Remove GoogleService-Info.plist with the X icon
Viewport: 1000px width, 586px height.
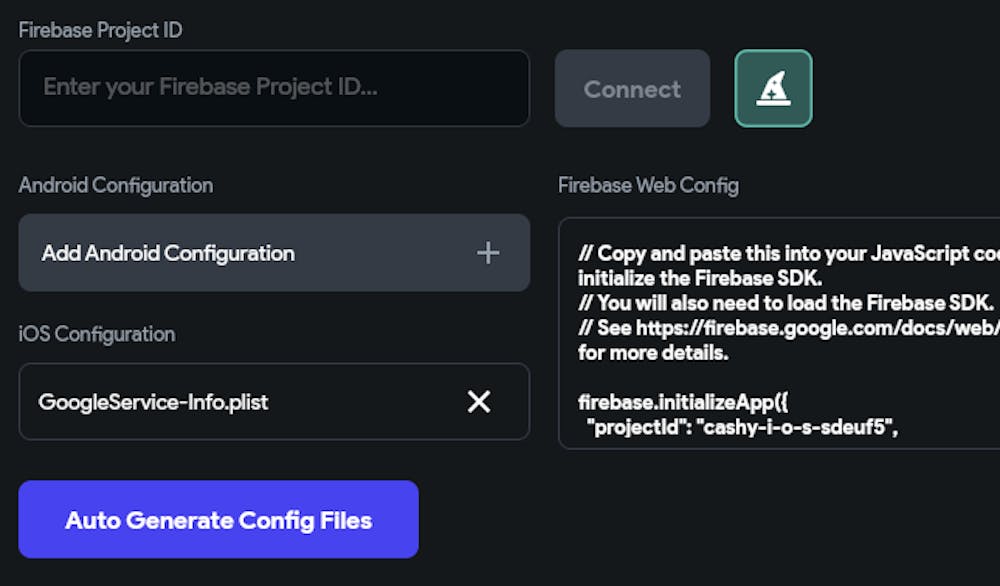click(479, 402)
